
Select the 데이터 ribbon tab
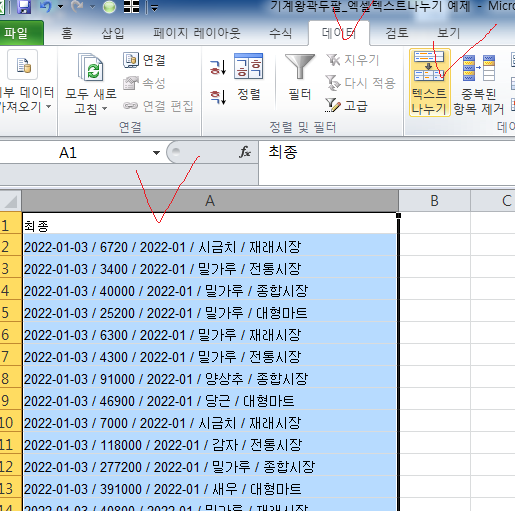click(339, 33)
